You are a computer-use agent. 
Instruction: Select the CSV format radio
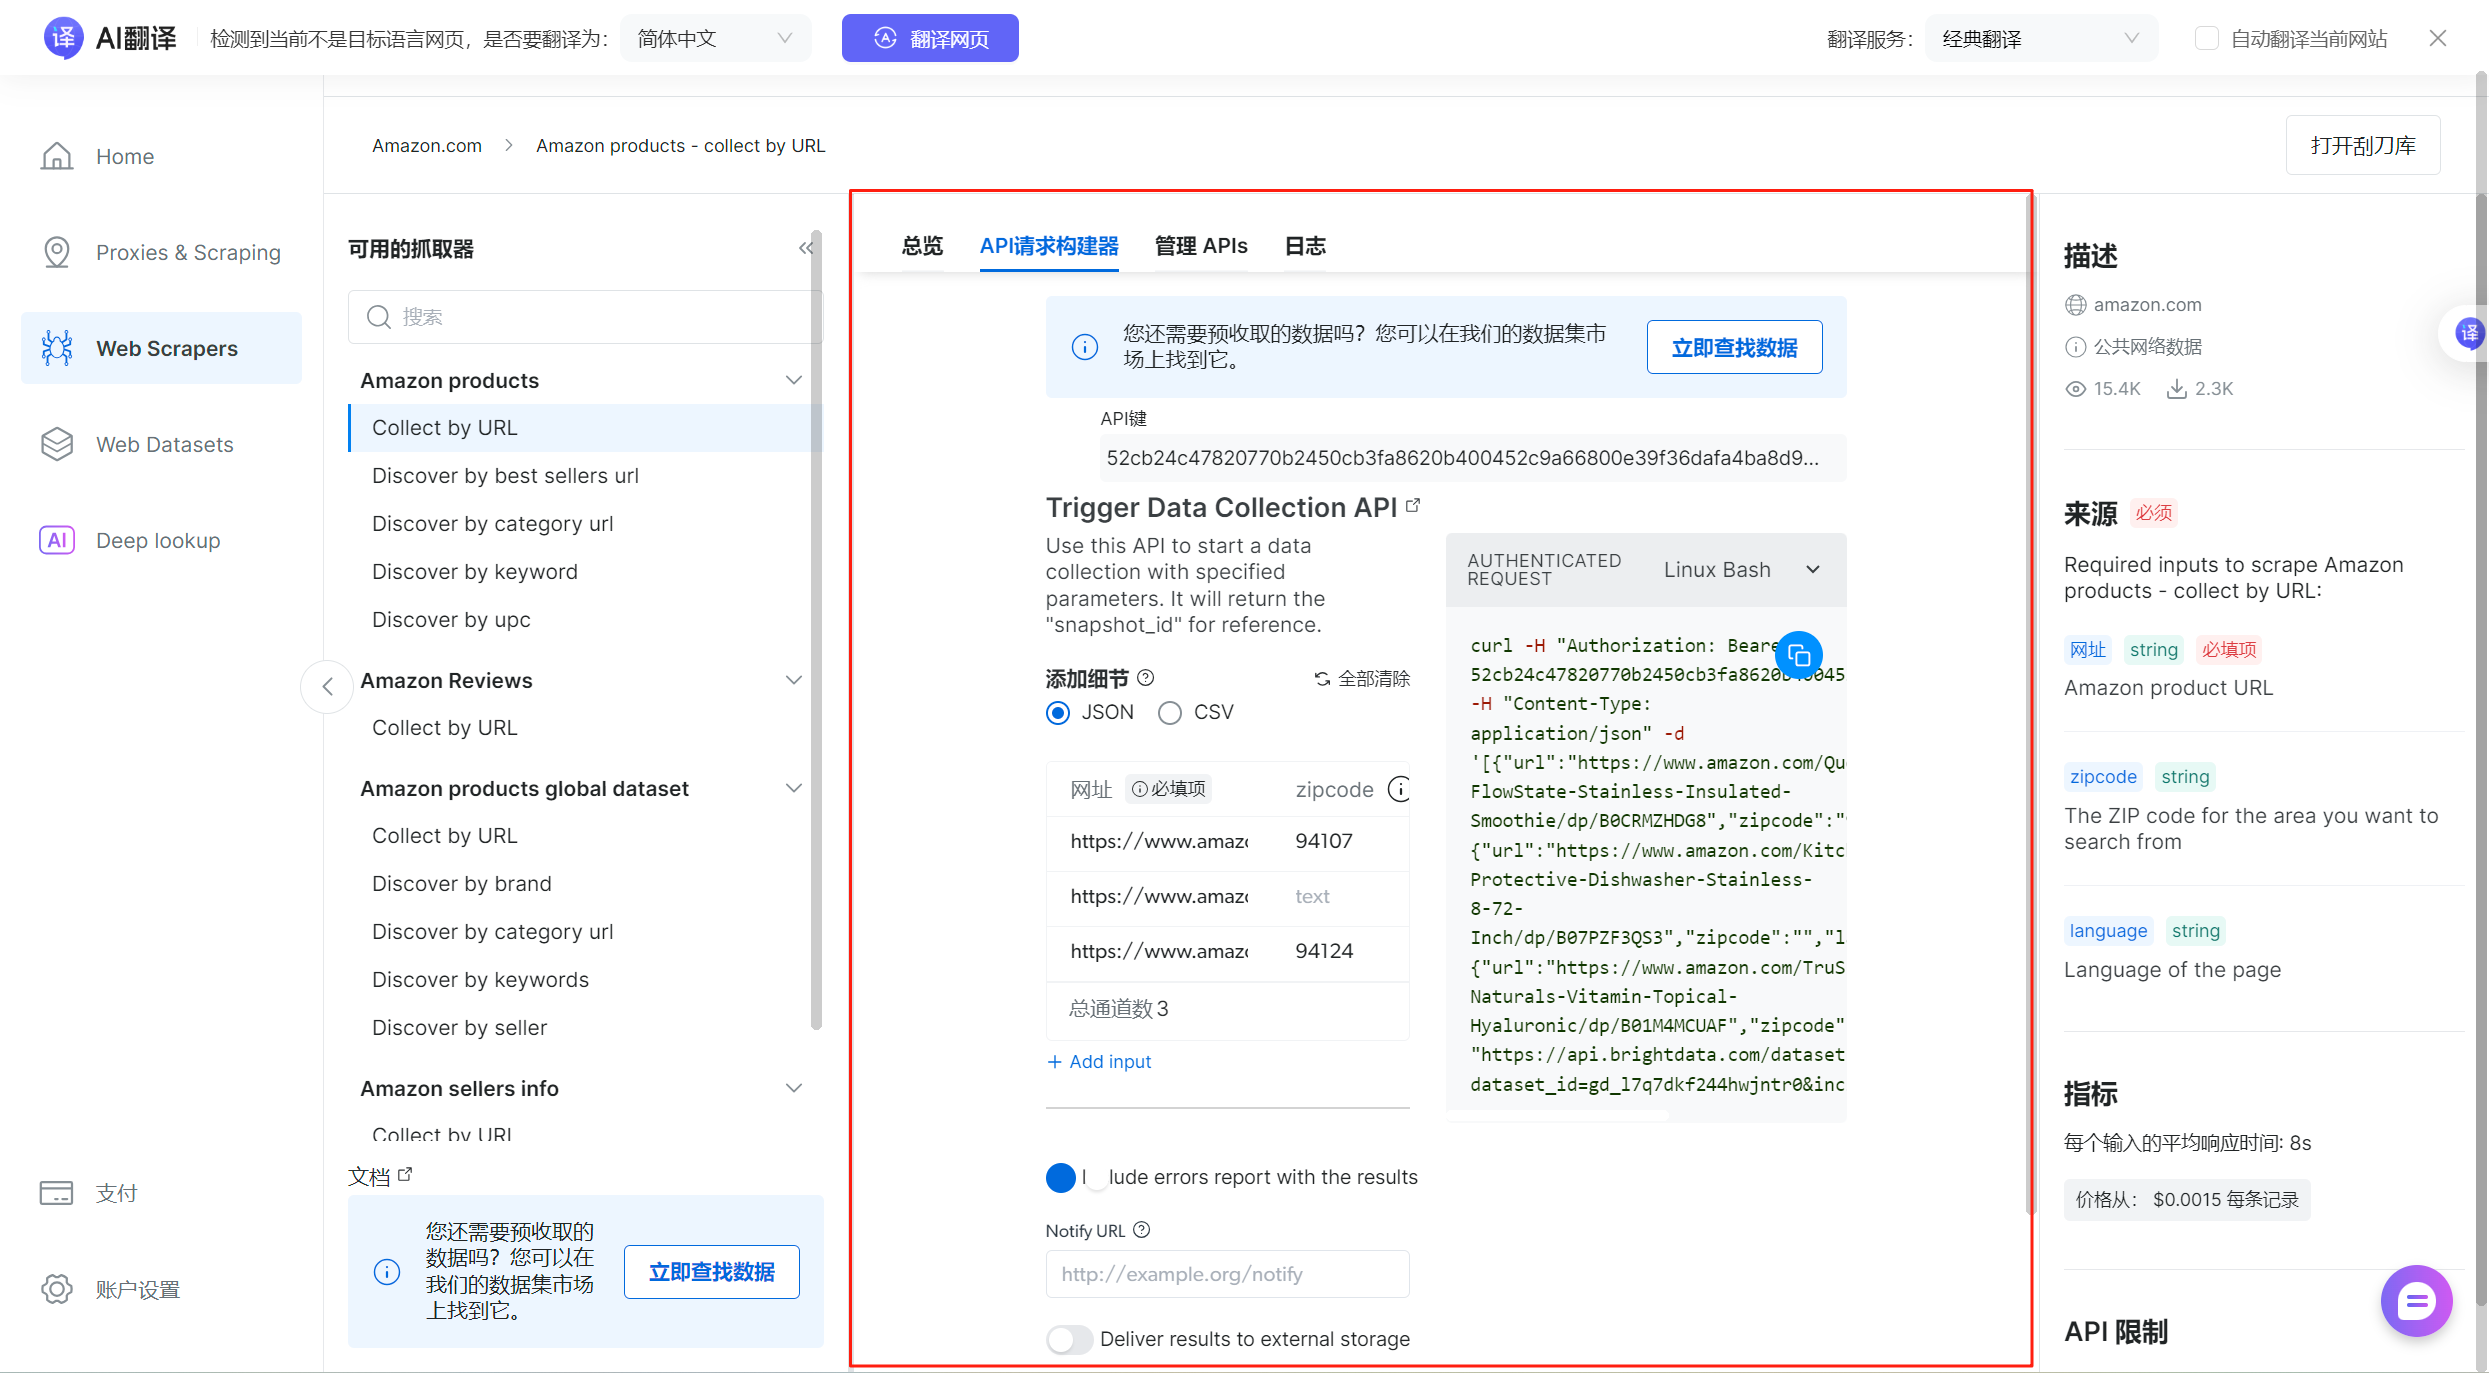[1170, 713]
